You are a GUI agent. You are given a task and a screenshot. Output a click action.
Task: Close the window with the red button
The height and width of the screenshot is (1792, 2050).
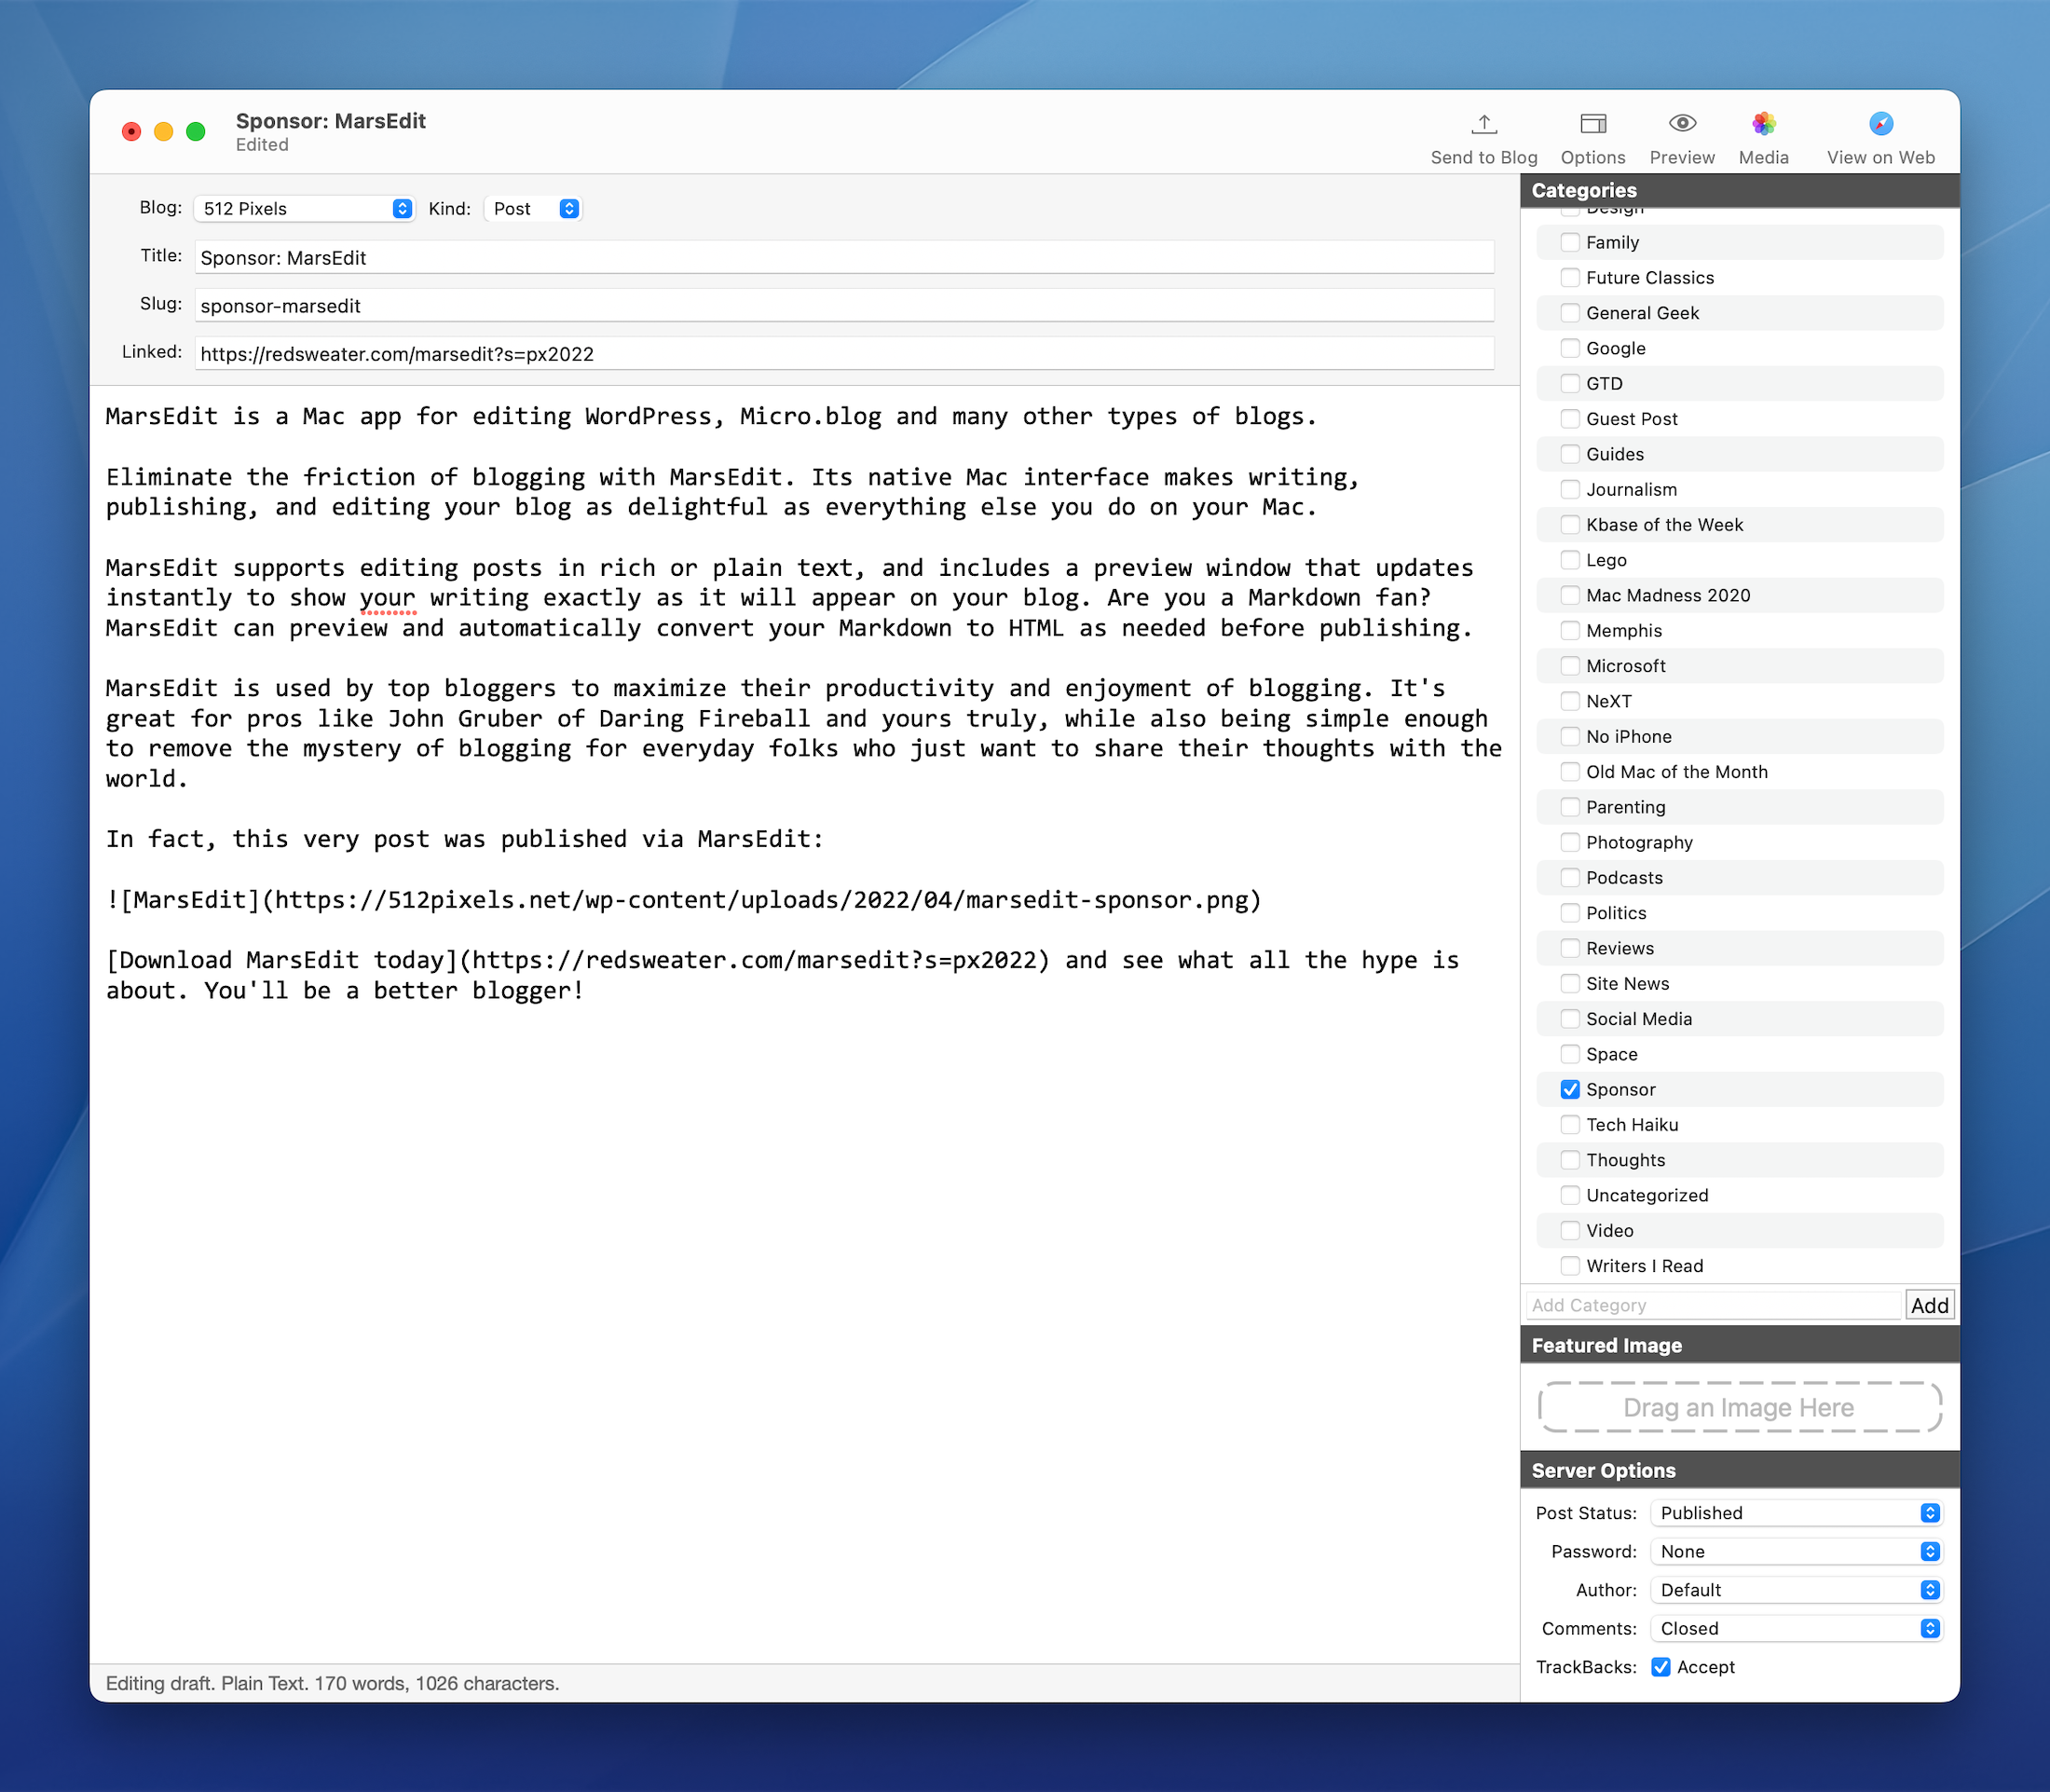coord(131,131)
